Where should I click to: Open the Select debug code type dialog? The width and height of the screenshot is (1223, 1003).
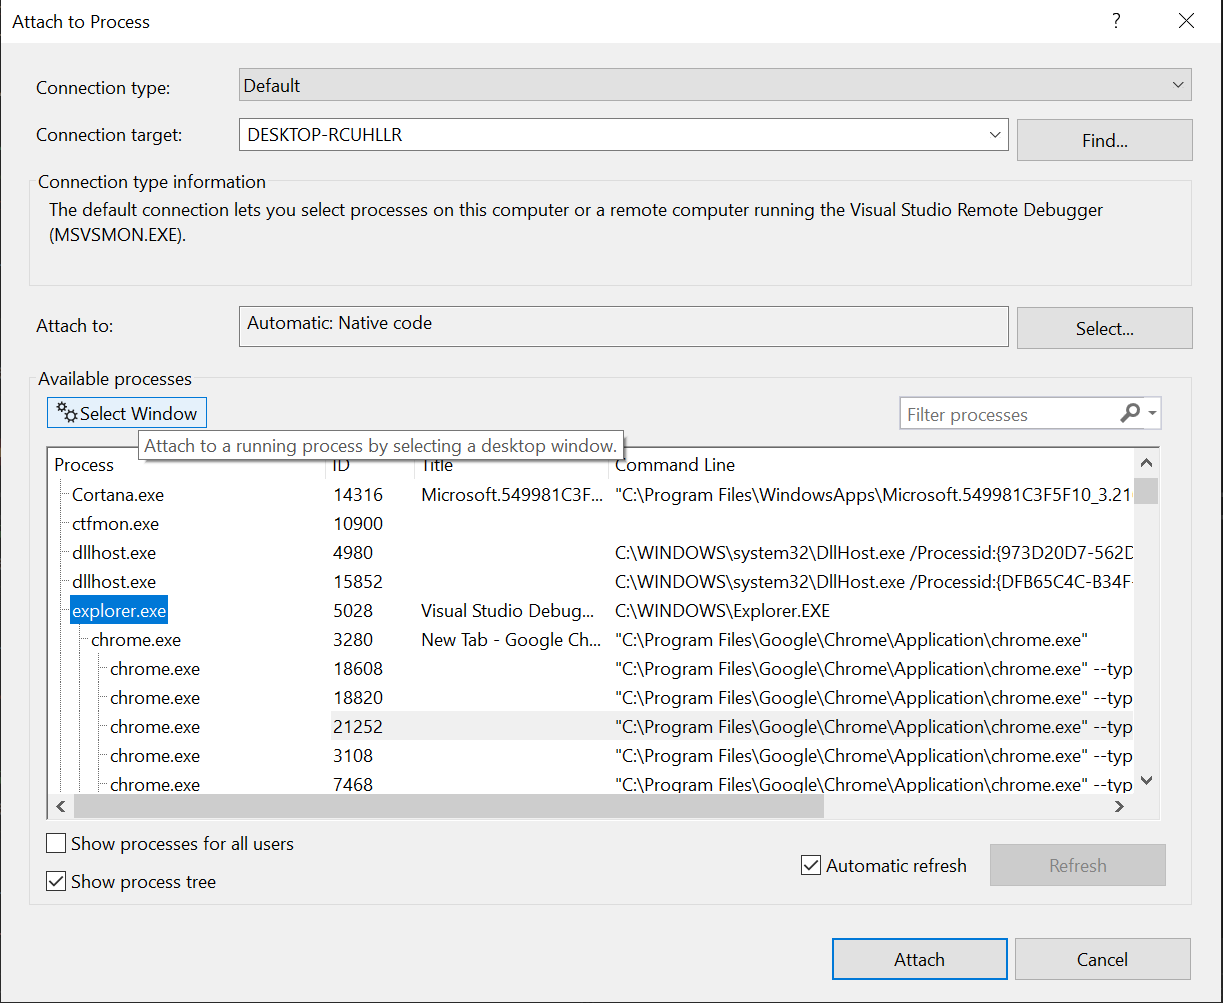[1103, 327]
